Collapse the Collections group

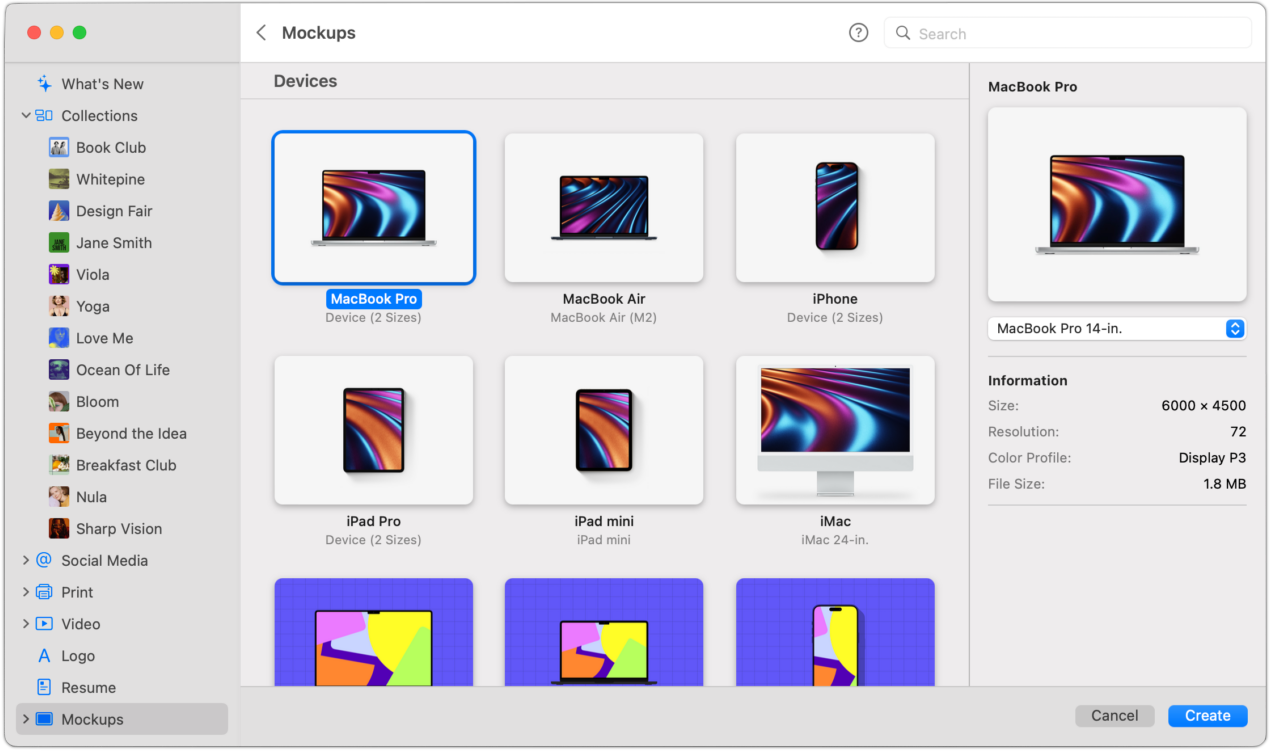[26, 116]
